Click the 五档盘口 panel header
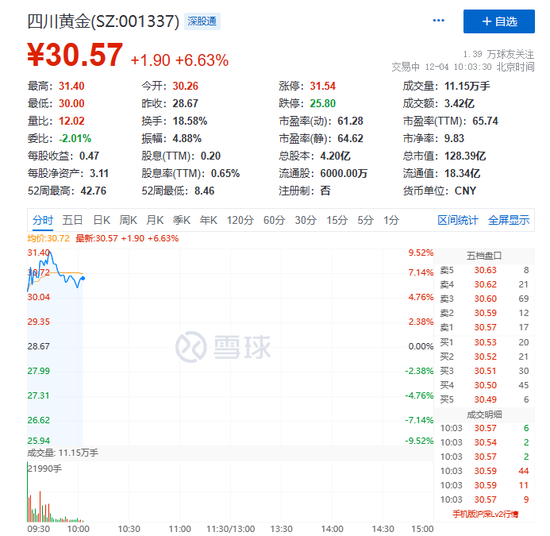The height and width of the screenshot is (536, 550). click(484, 256)
